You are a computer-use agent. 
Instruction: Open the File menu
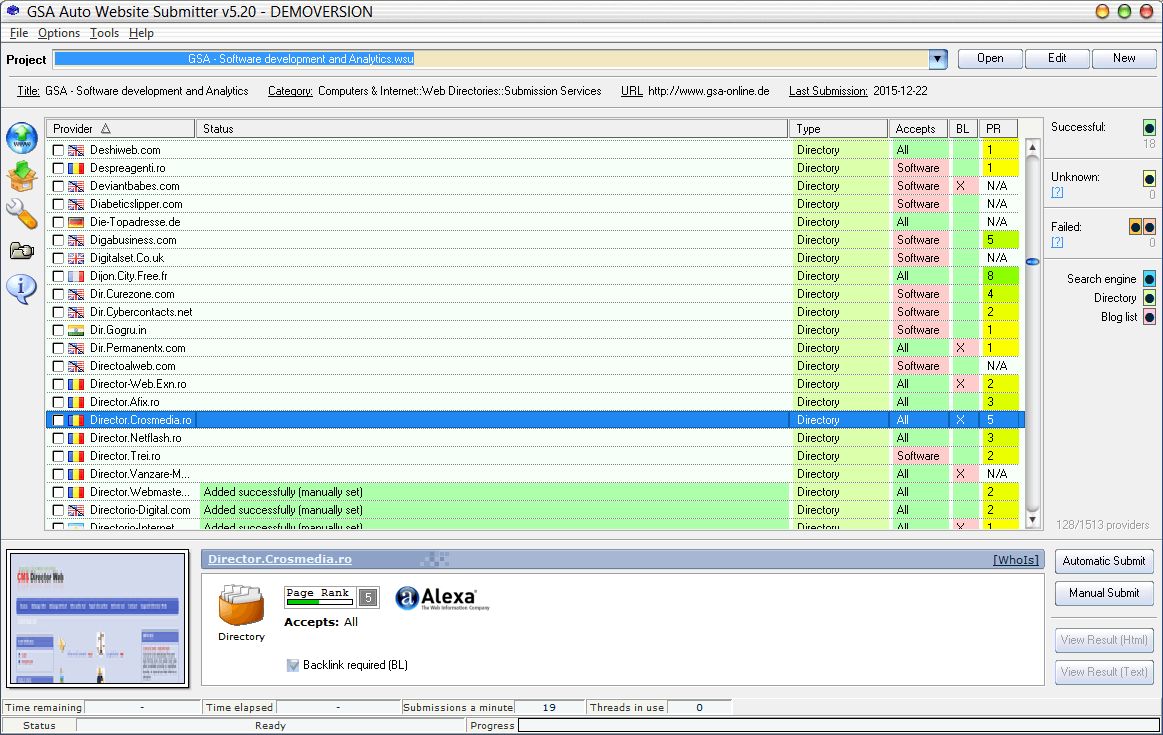coord(19,33)
